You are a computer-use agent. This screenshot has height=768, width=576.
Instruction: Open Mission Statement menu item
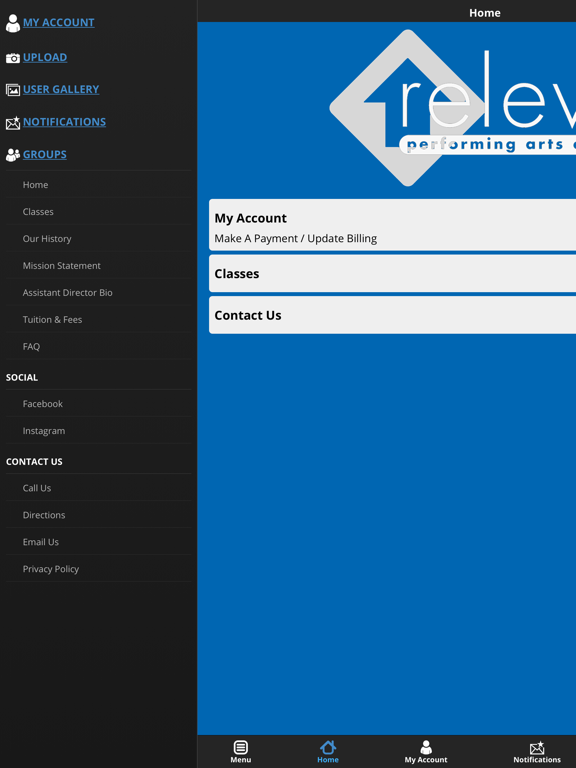click(98, 265)
